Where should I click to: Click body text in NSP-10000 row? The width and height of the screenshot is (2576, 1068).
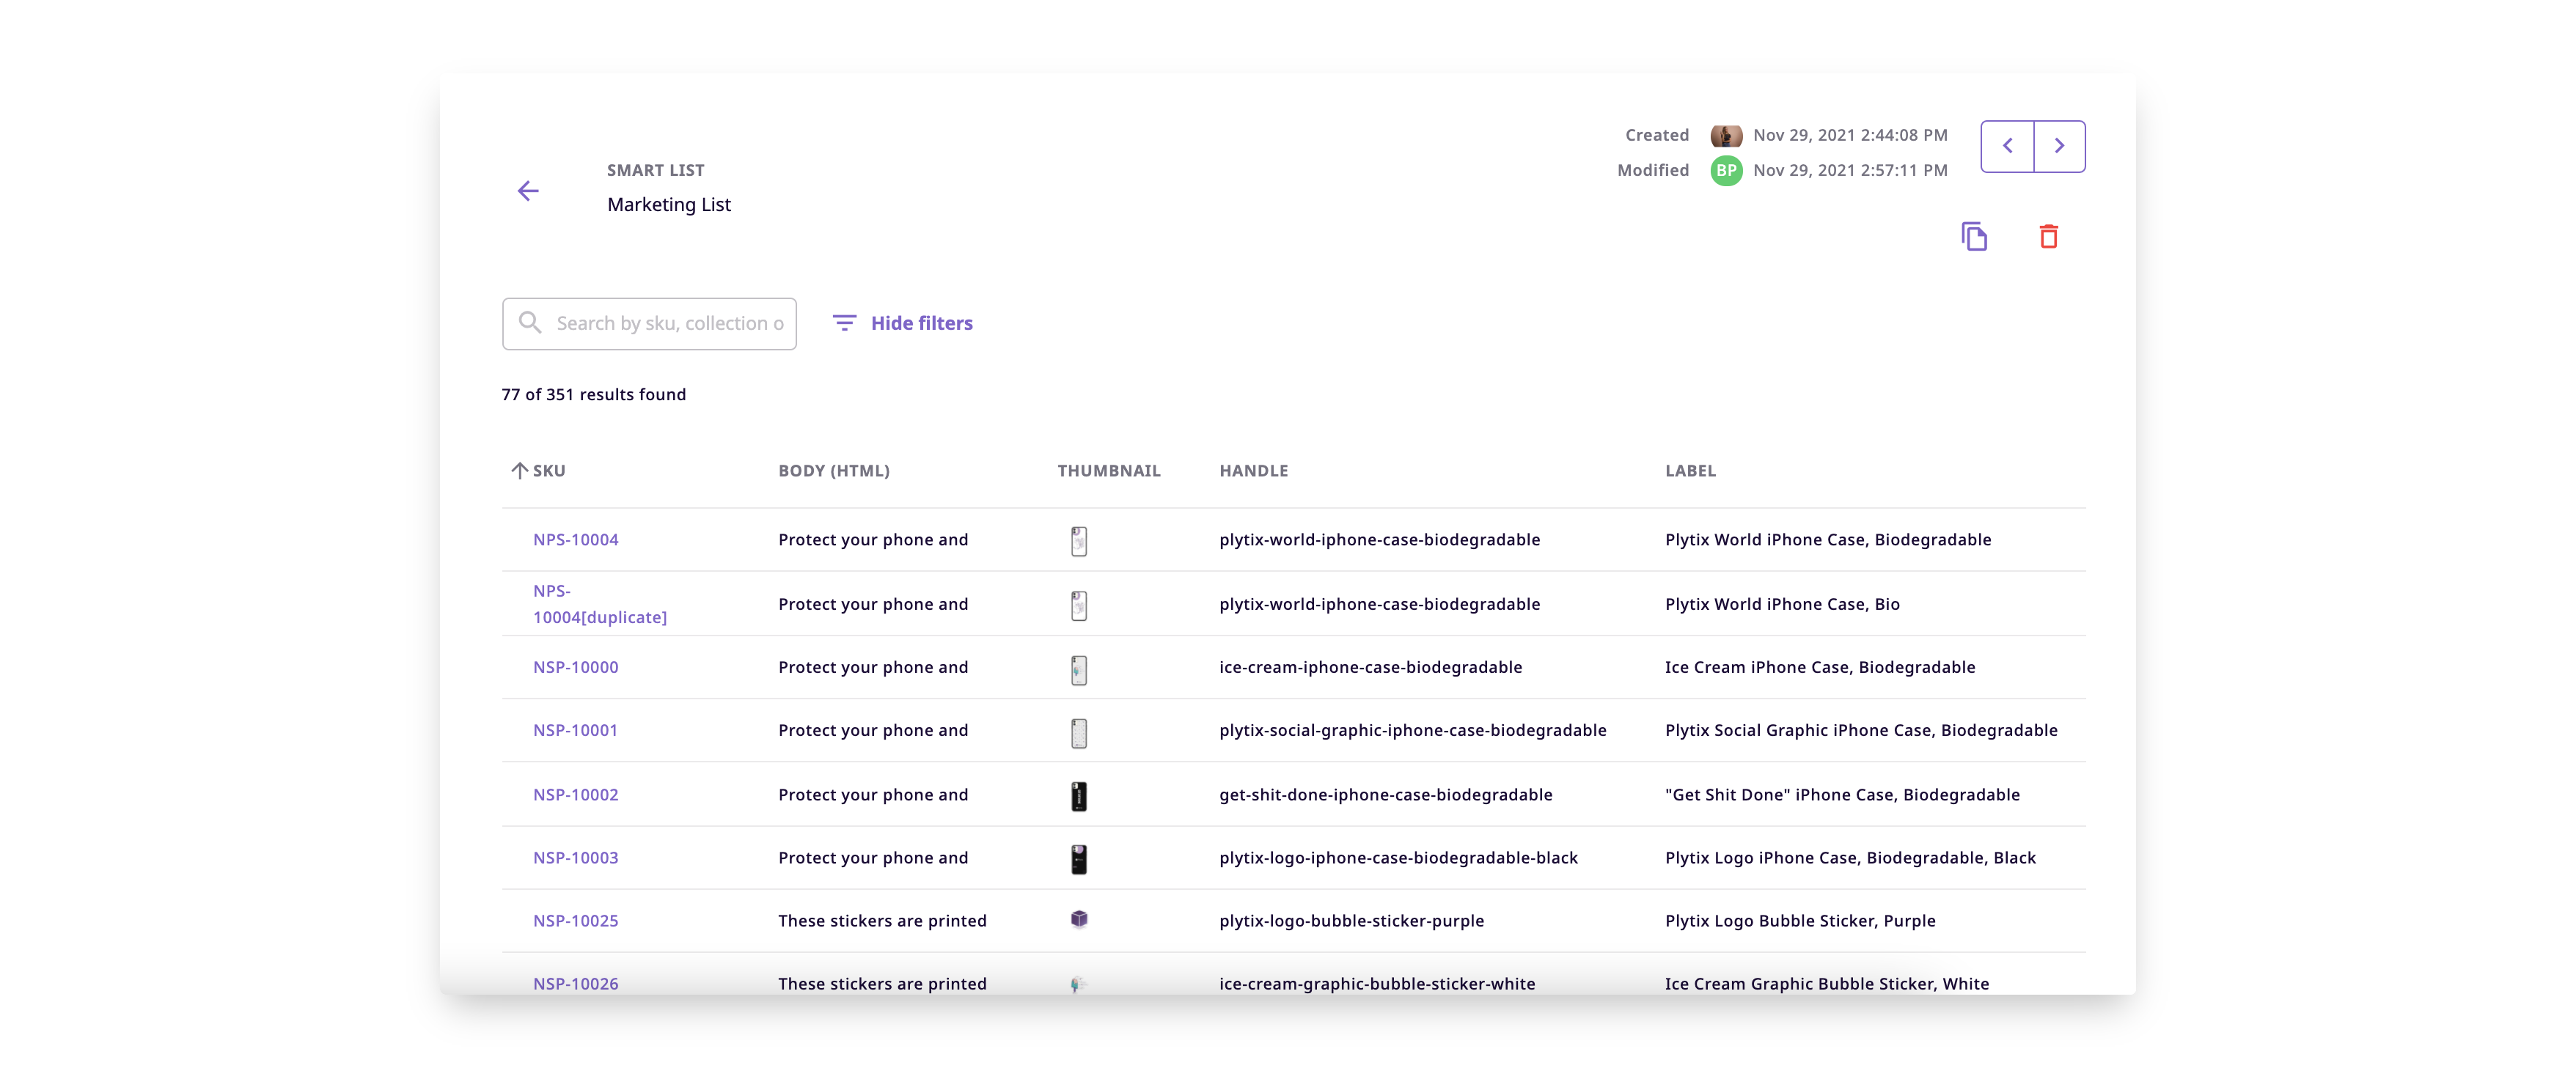point(872,667)
